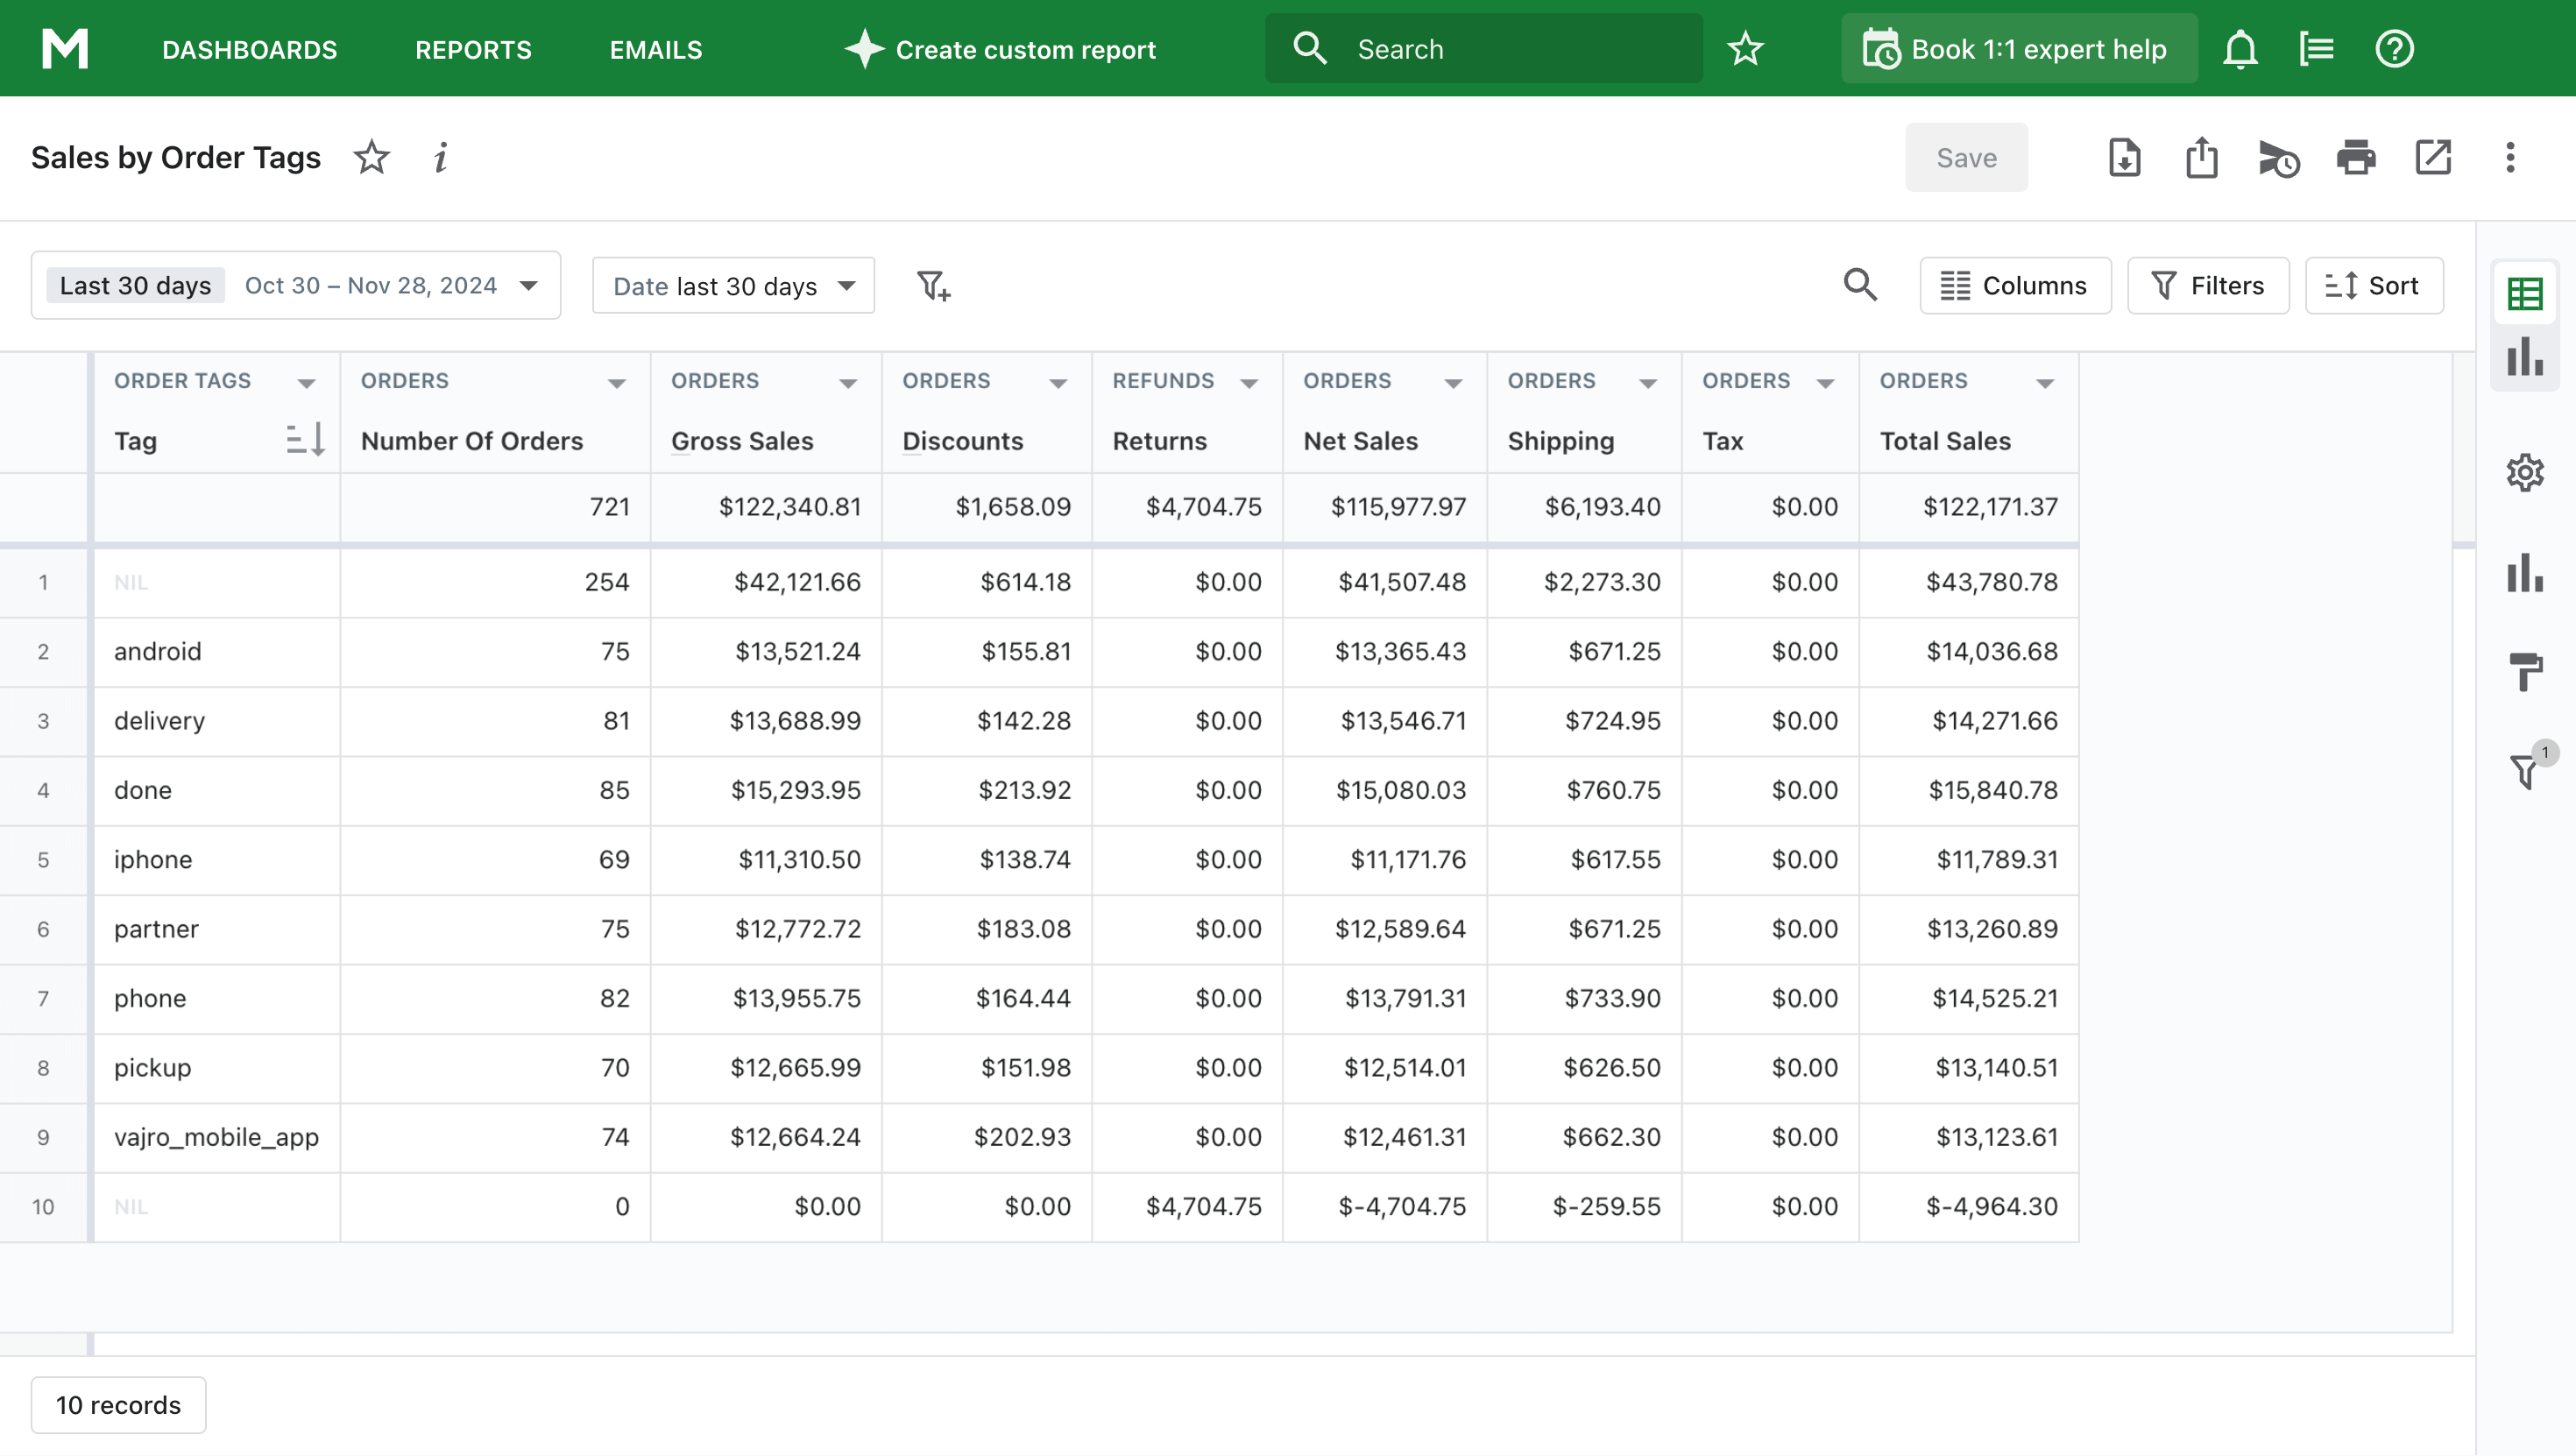
Task: Switch to table view in sidebar
Action: [2524, 294]
